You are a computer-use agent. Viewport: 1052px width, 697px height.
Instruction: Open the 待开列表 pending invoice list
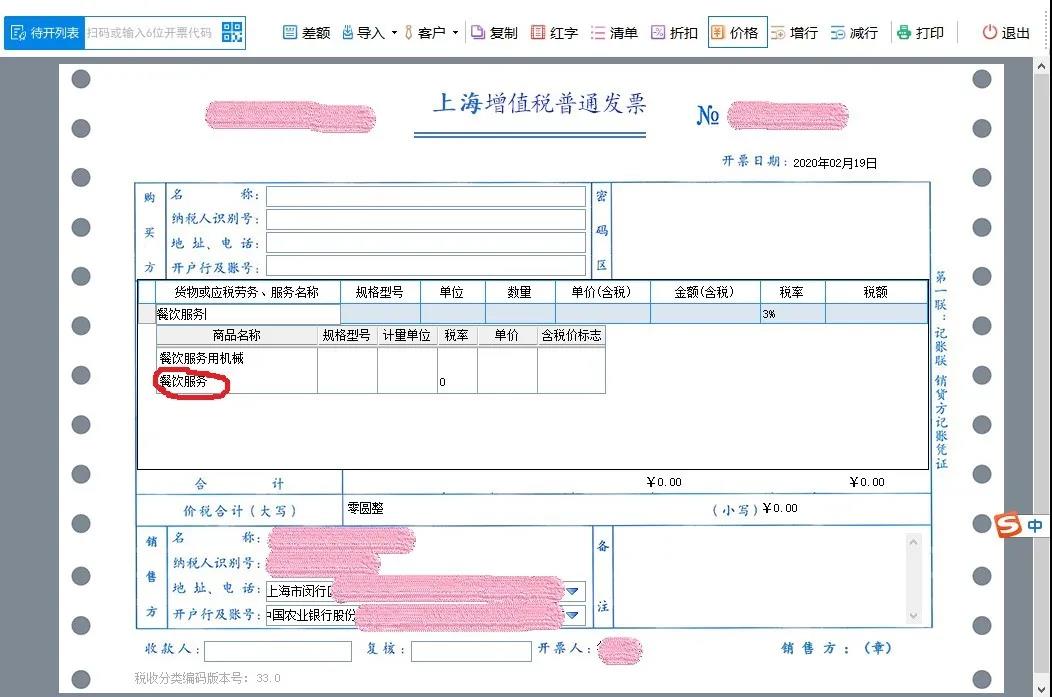click(x=44, y=32)
